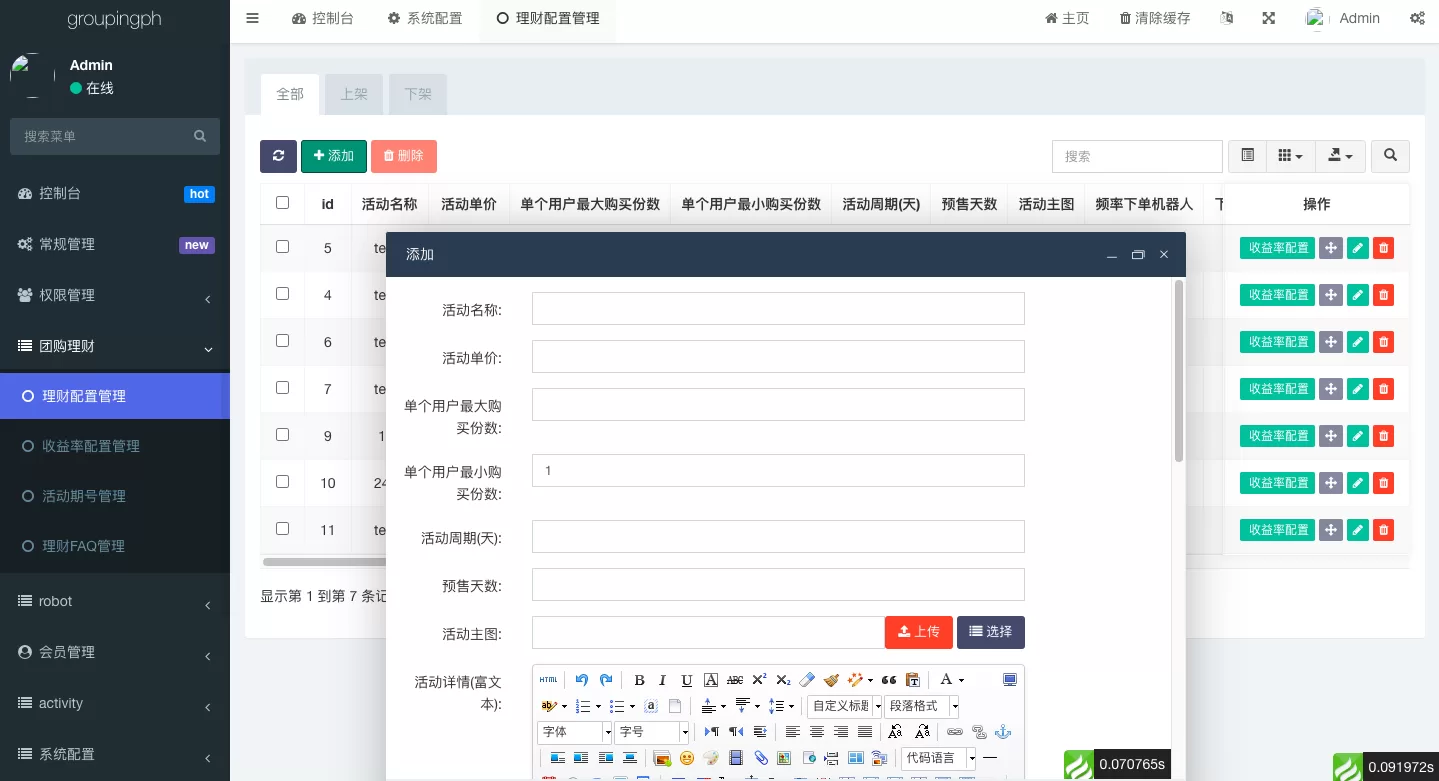Insert emoticon using the smiley face icon
Screen dimensions: 1439x781
[687, 758]
